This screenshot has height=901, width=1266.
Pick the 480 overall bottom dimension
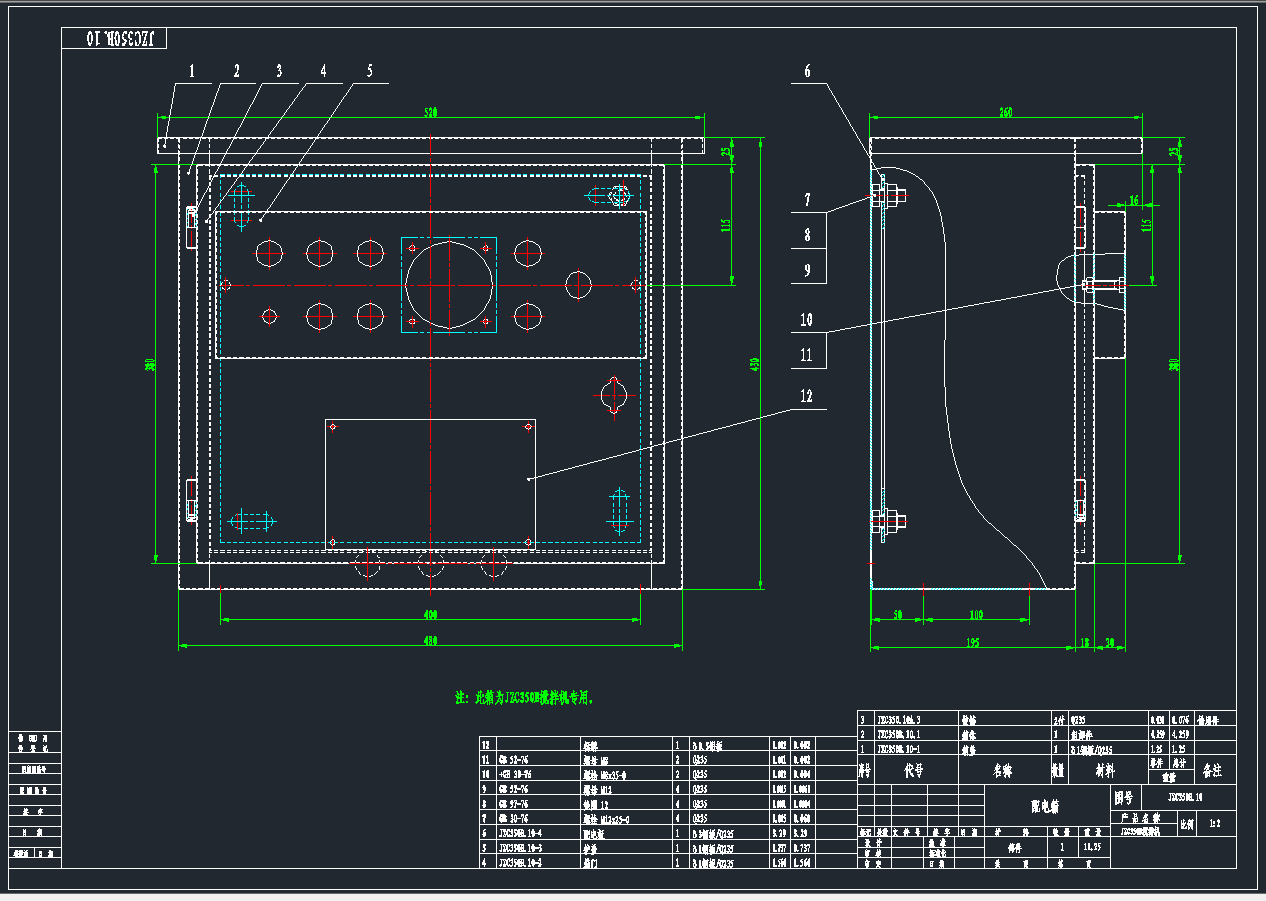(x=430, y=640)
